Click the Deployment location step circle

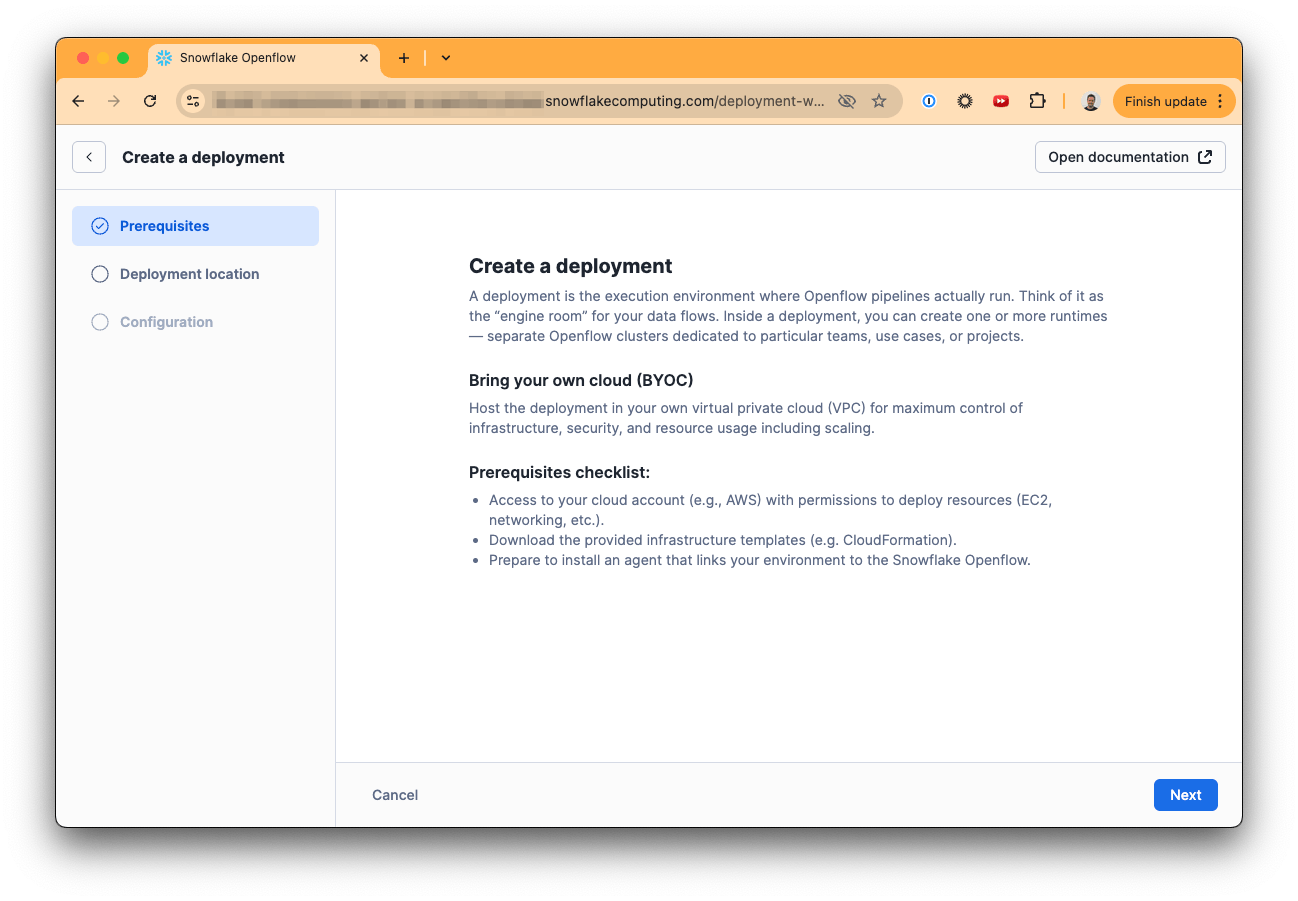[100, 274]
